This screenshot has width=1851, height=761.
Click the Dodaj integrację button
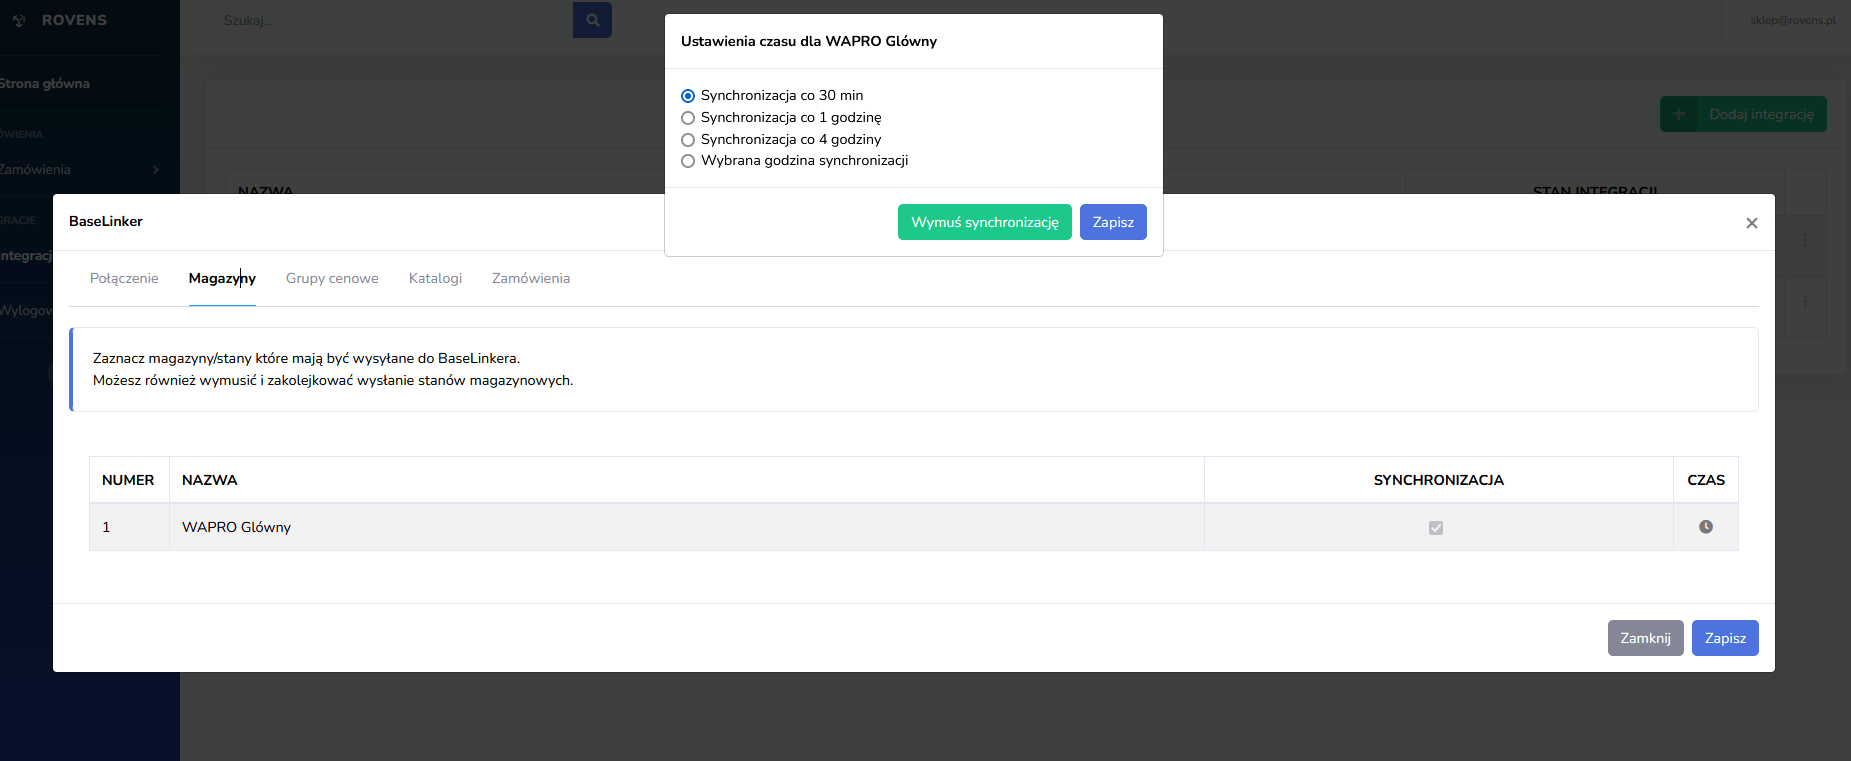(x=1743, y=114)
